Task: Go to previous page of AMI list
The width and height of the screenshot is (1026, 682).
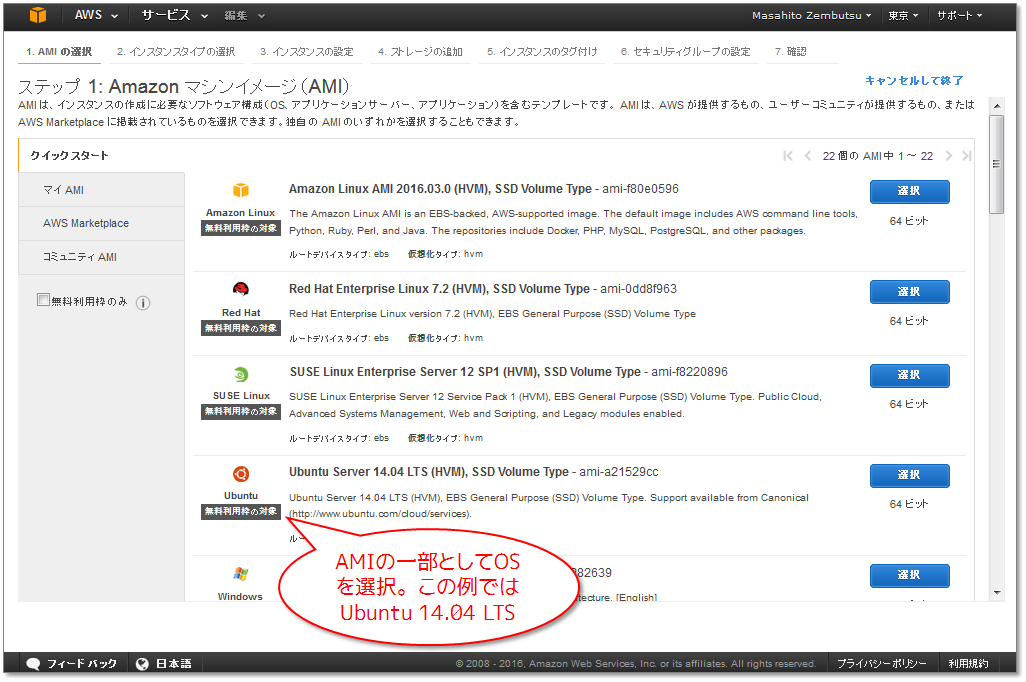Action: (807, 156)
